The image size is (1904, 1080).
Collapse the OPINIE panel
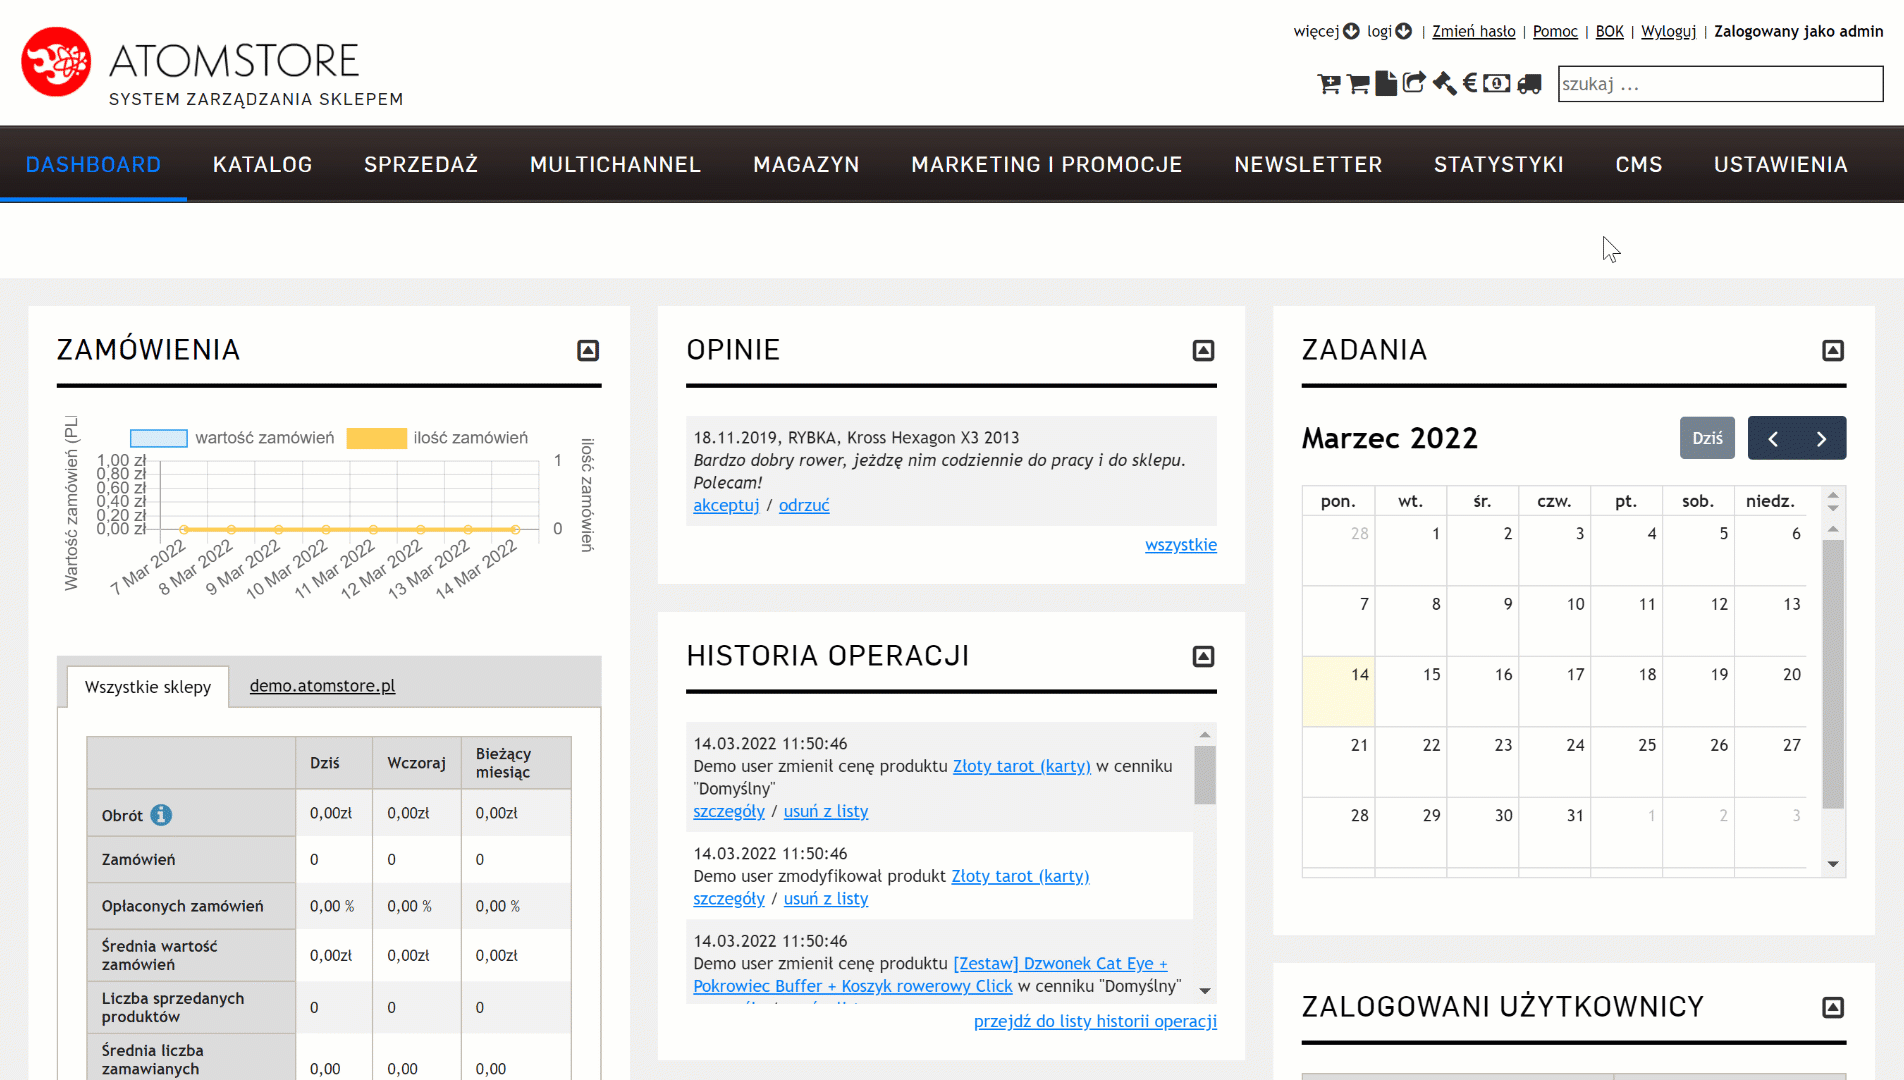[x=1203, y=351]
